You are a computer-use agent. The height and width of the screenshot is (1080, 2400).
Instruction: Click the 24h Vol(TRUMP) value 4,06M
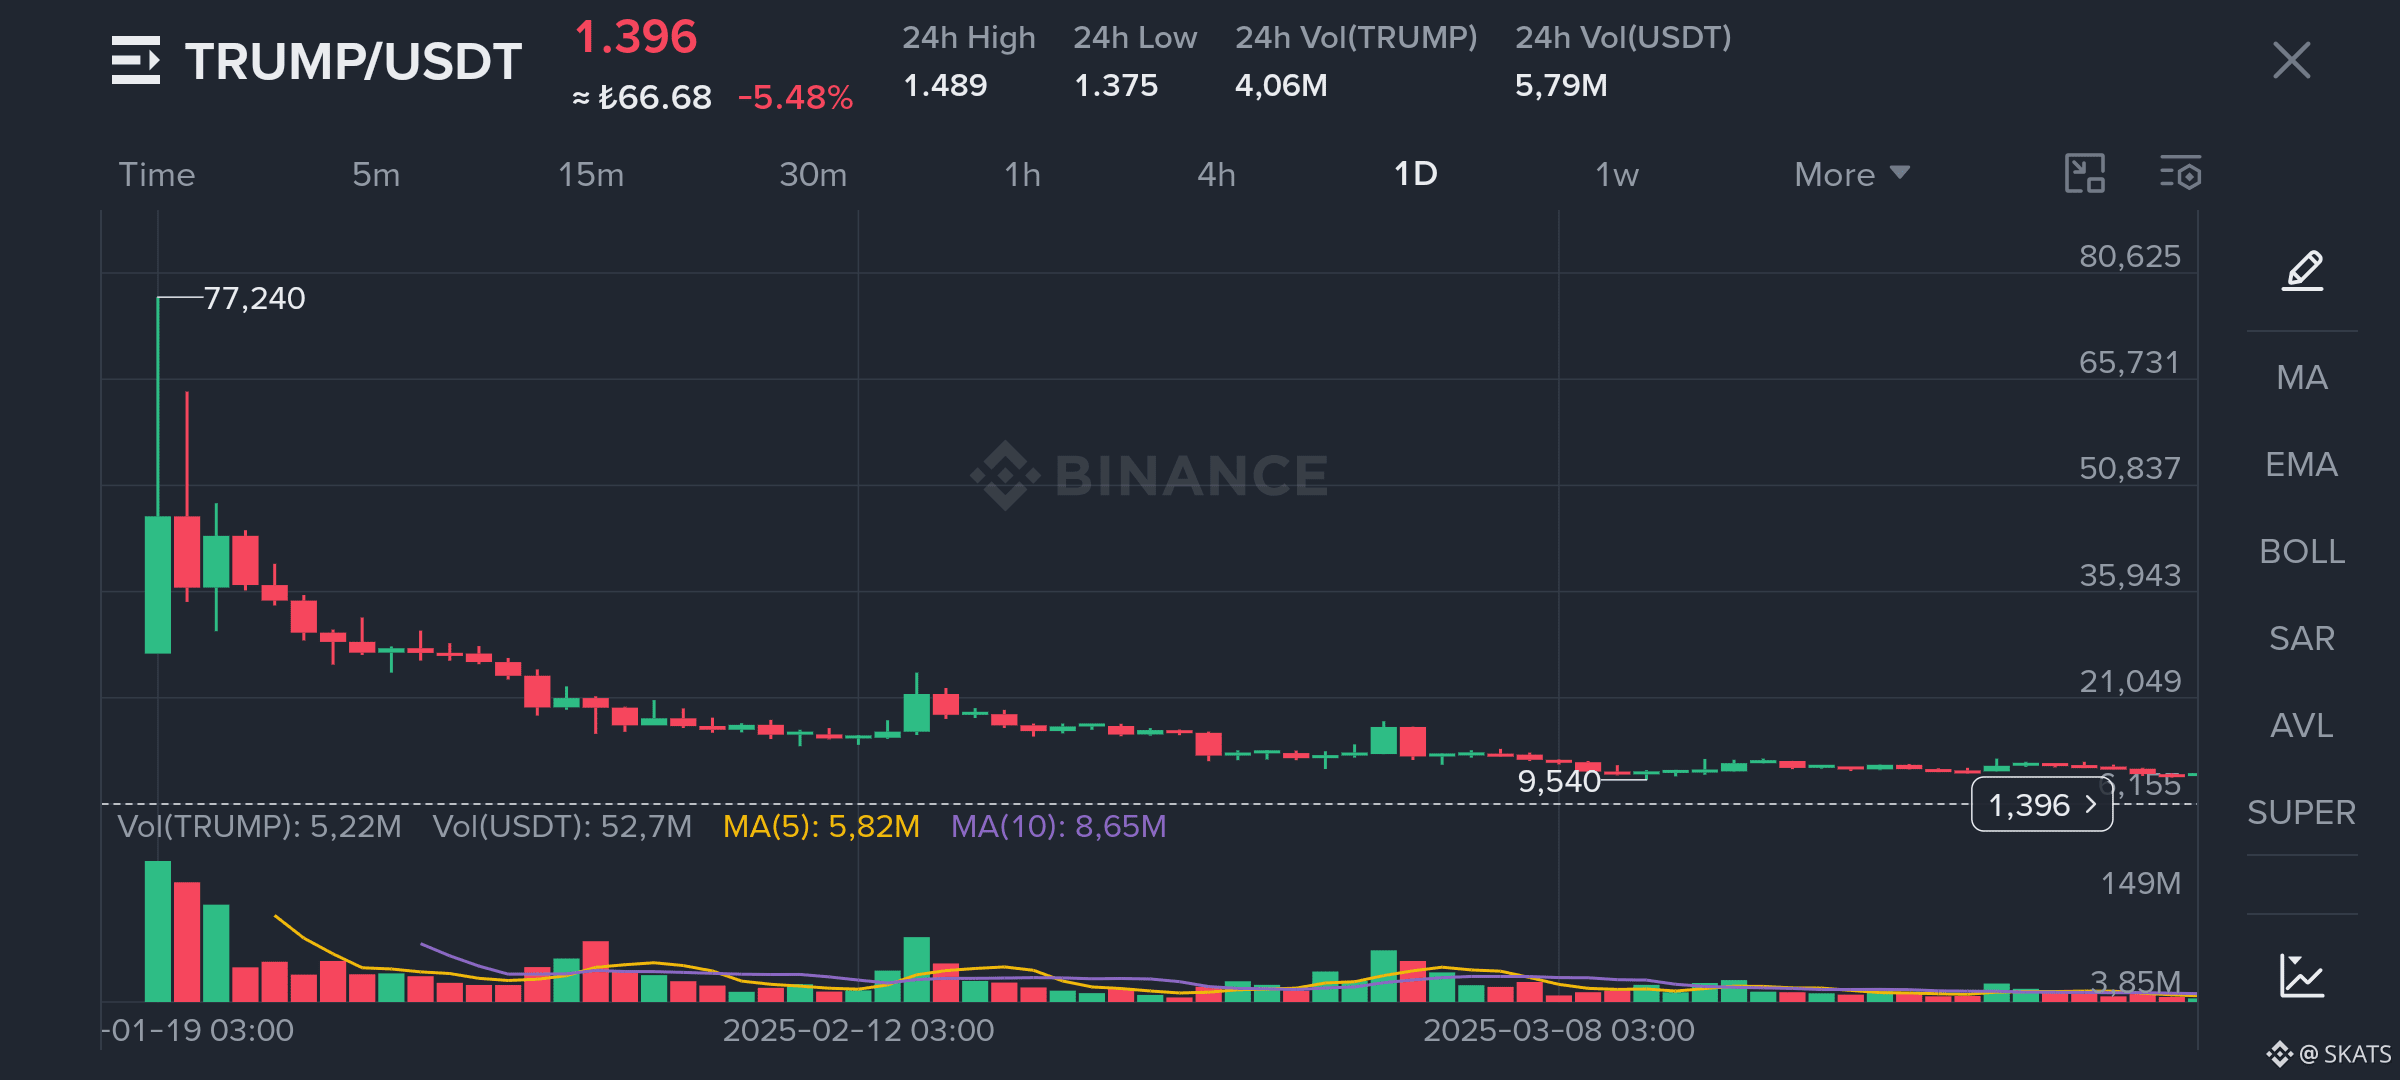pyautogui.click(x=1281, y=86)
